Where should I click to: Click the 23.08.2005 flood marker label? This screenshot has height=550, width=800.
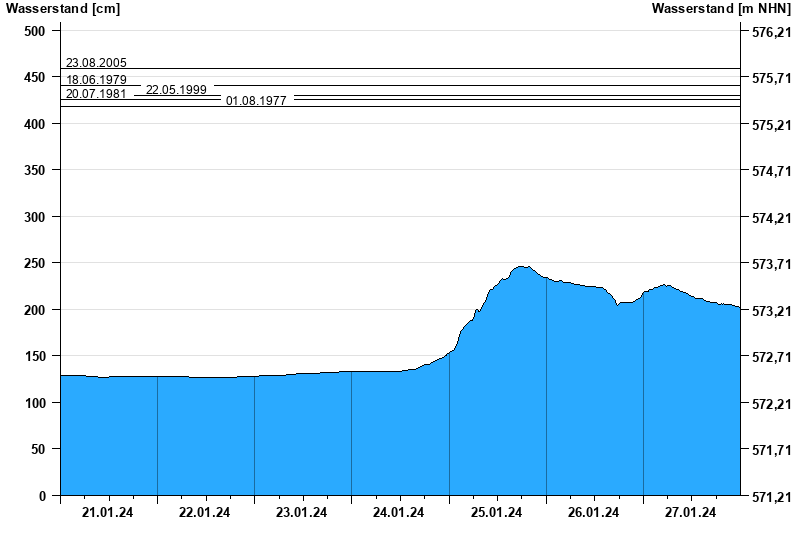pyautogui.click(x=96, y=63)
